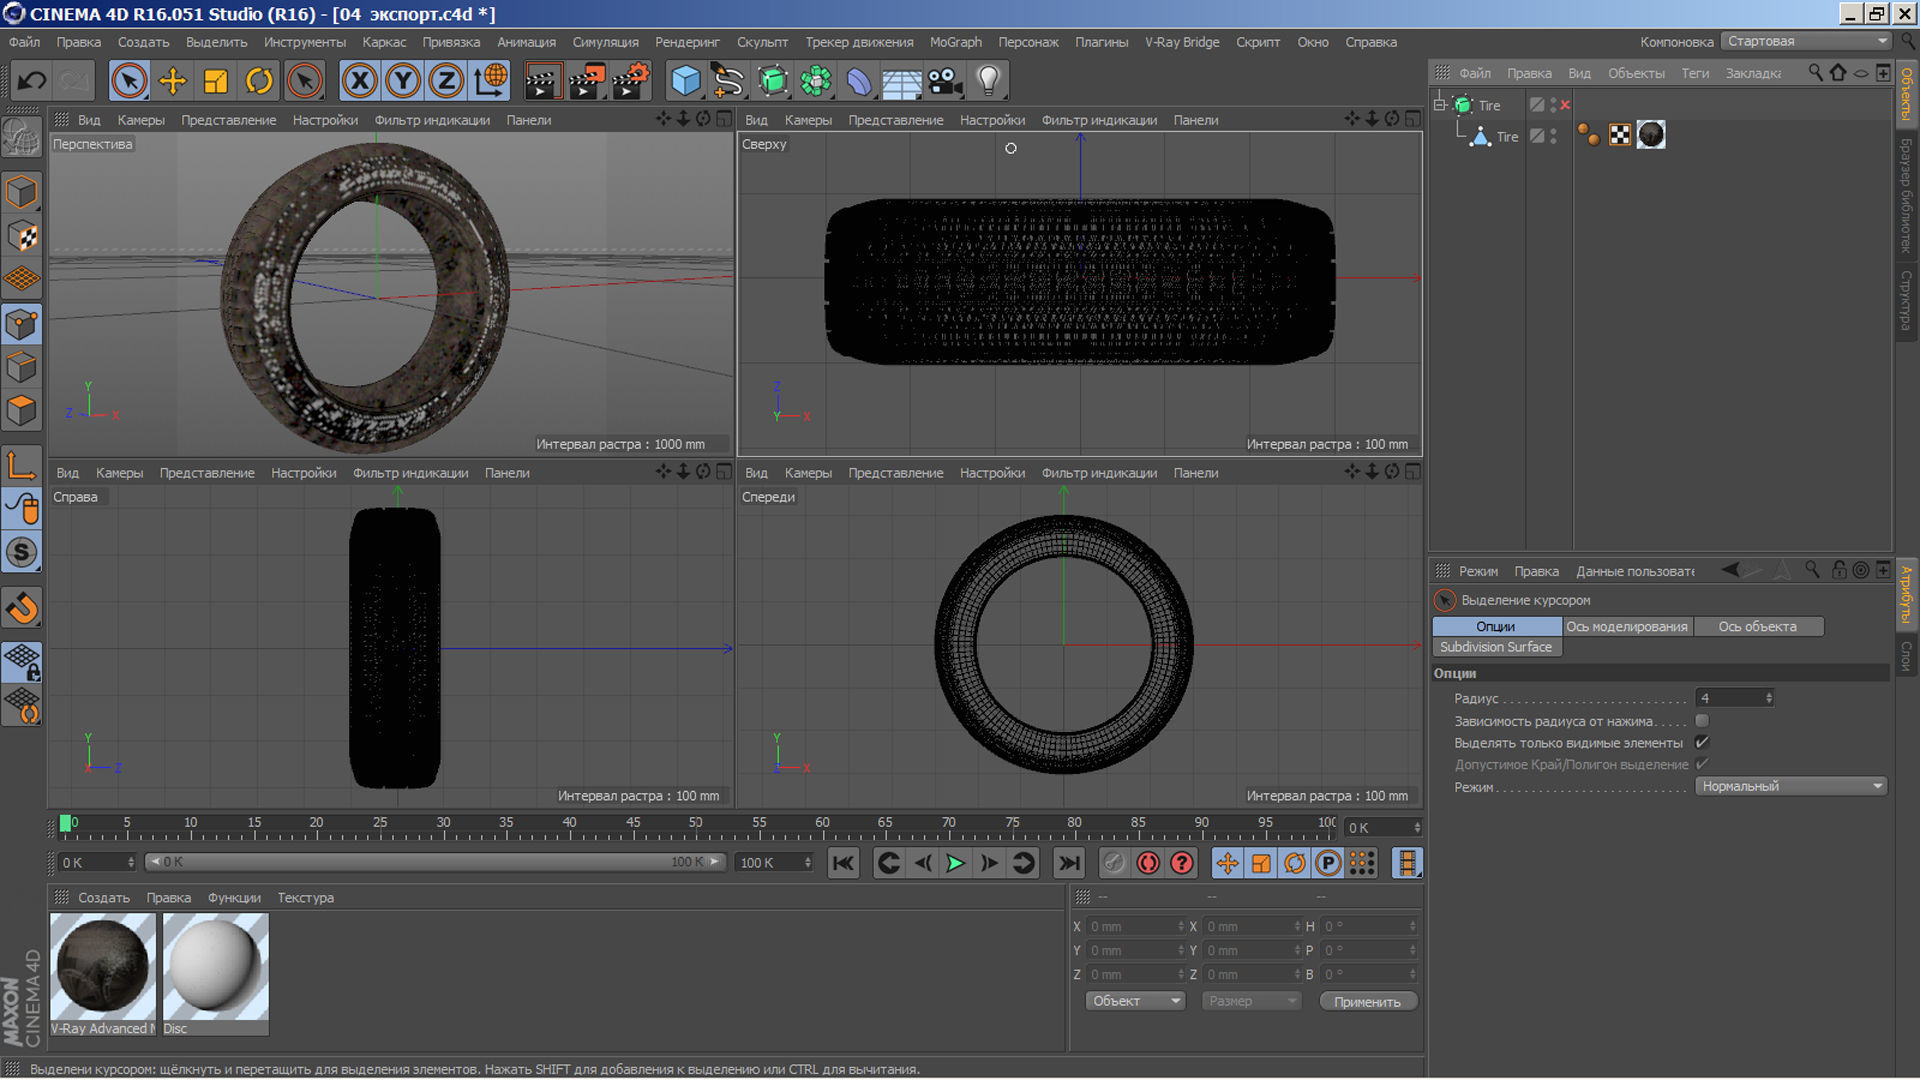Toggle autokeying button
This screenshot has height=1080, width=1920.
point(1148,863)
